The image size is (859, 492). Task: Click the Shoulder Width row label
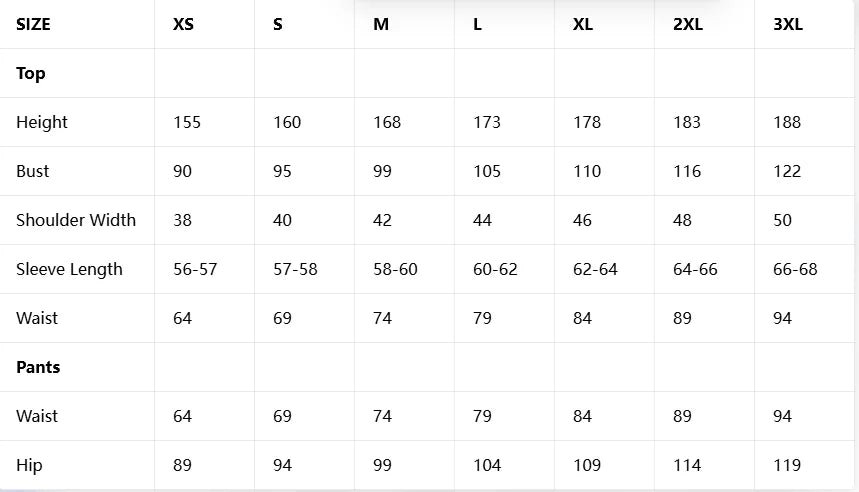coord(76,220)
